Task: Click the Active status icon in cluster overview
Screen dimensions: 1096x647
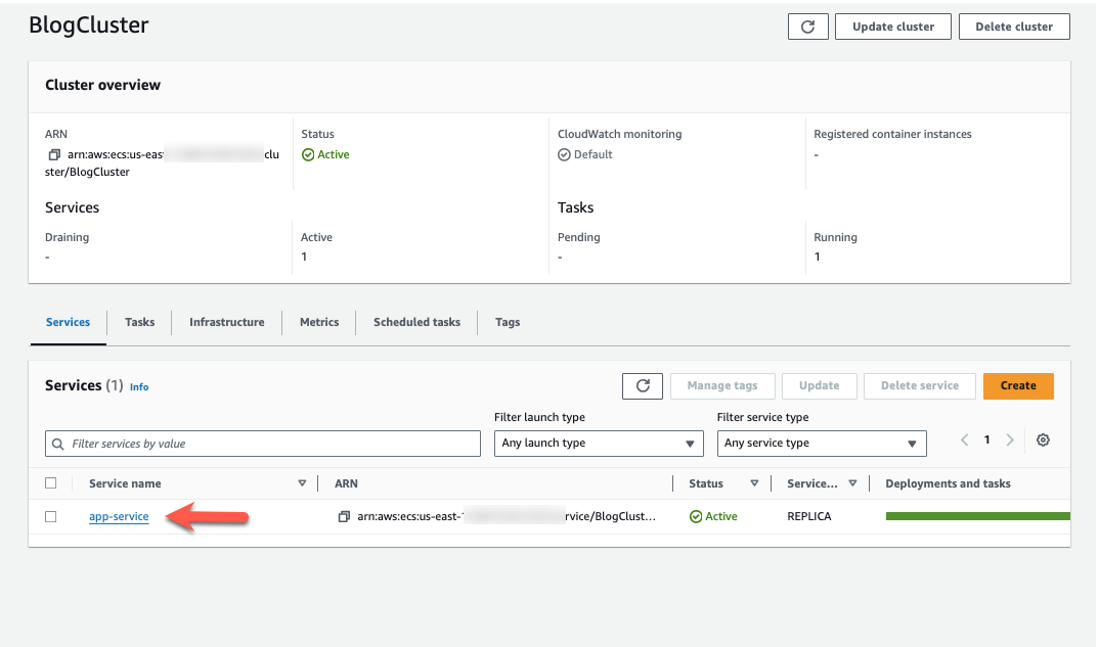Action: click(307, 154)
